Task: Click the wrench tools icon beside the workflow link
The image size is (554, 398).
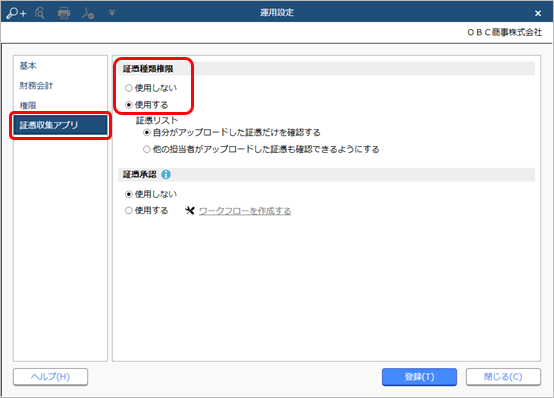Action: 190,211
